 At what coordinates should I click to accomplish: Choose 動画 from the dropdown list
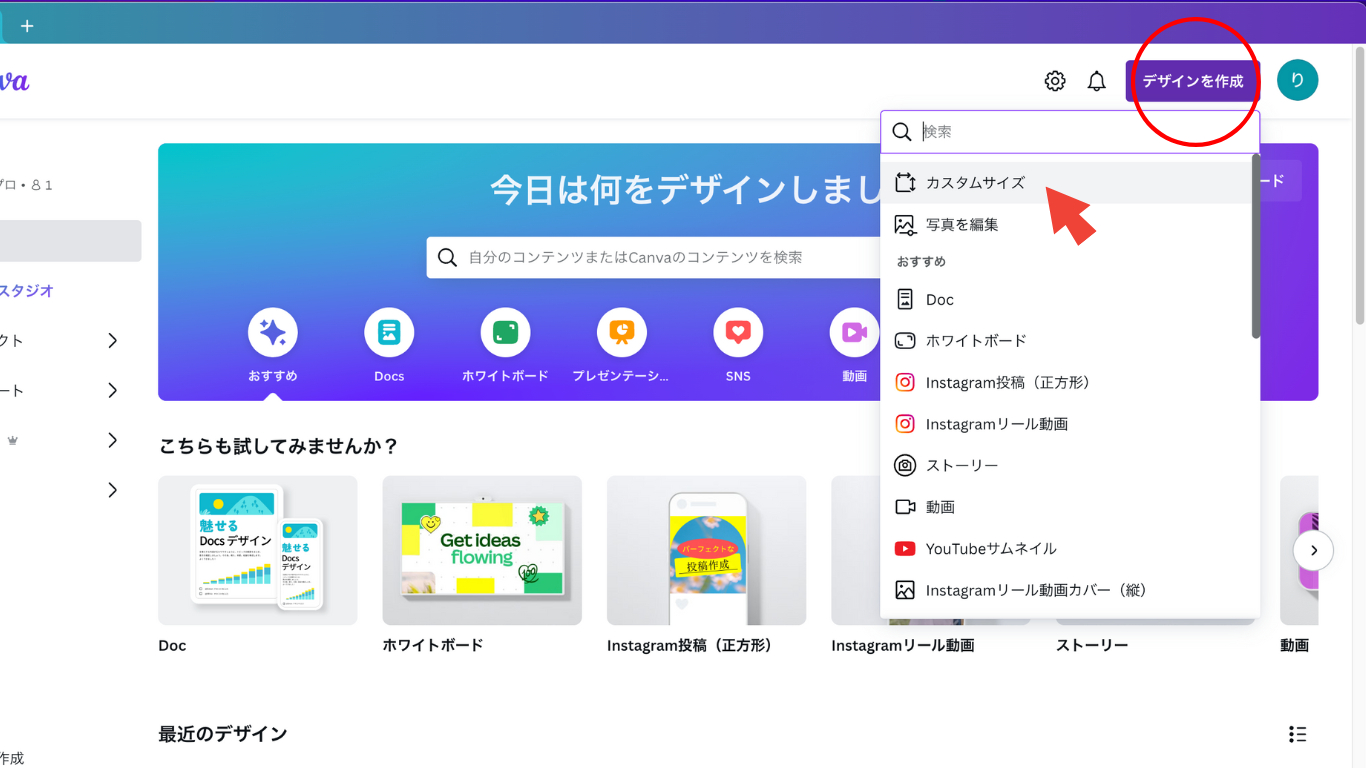(1066, 507)
